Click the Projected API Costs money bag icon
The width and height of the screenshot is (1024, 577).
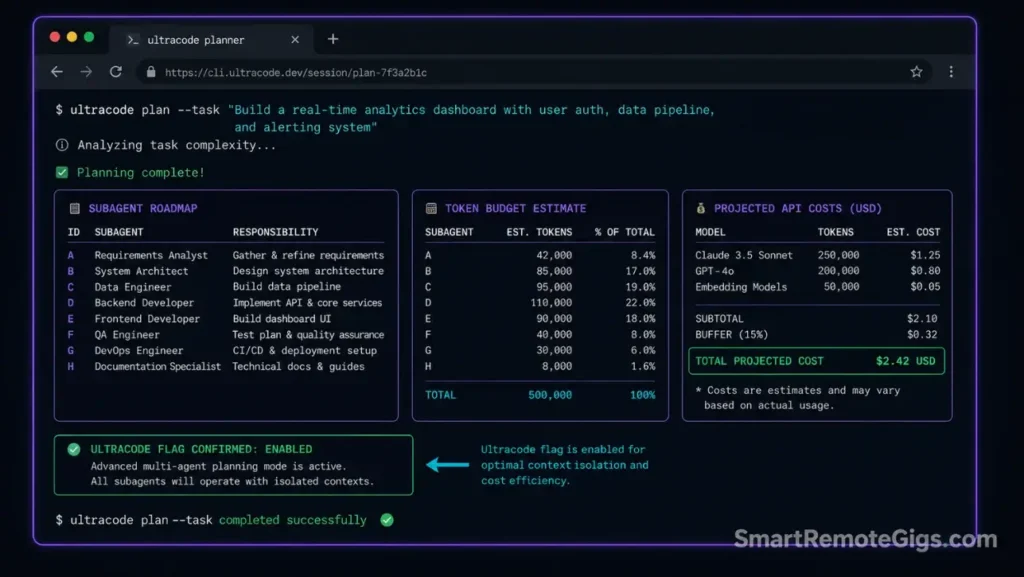[x=700, y=208]
